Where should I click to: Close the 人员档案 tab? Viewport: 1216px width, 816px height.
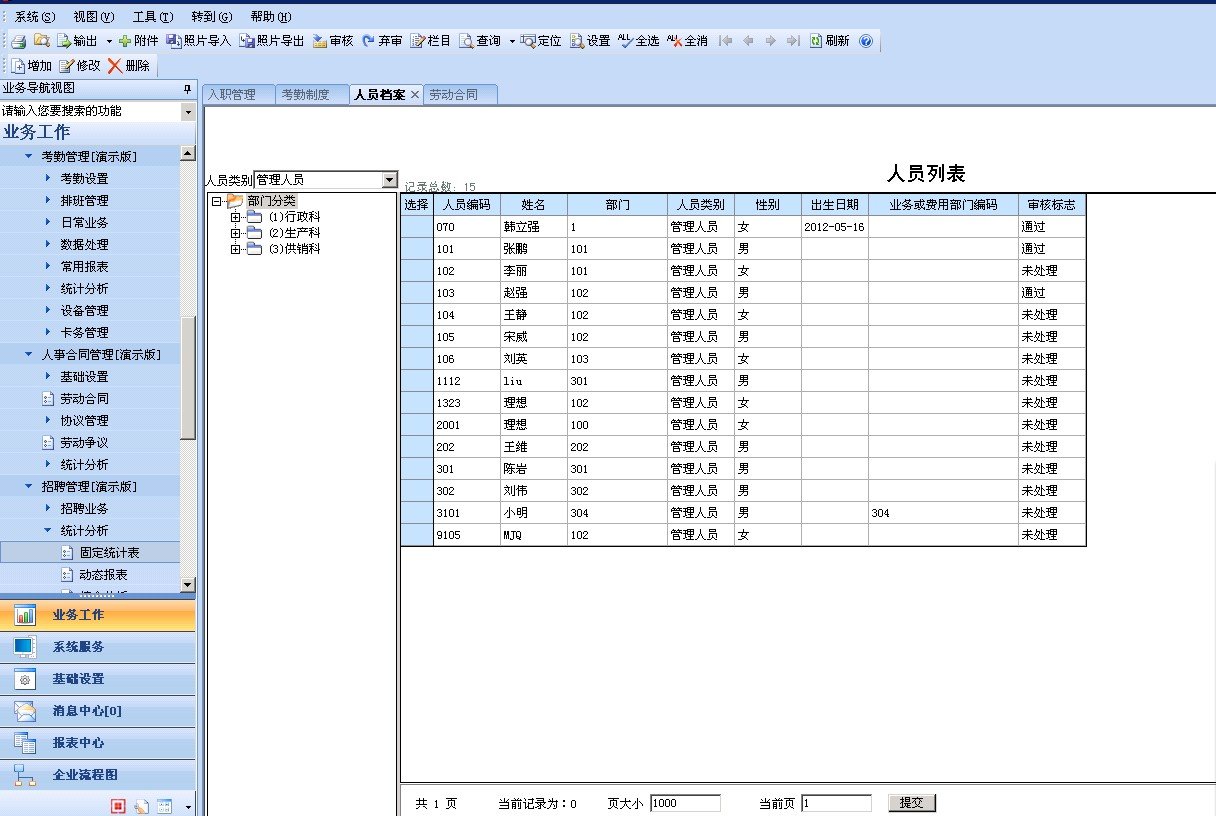point(415,95)
